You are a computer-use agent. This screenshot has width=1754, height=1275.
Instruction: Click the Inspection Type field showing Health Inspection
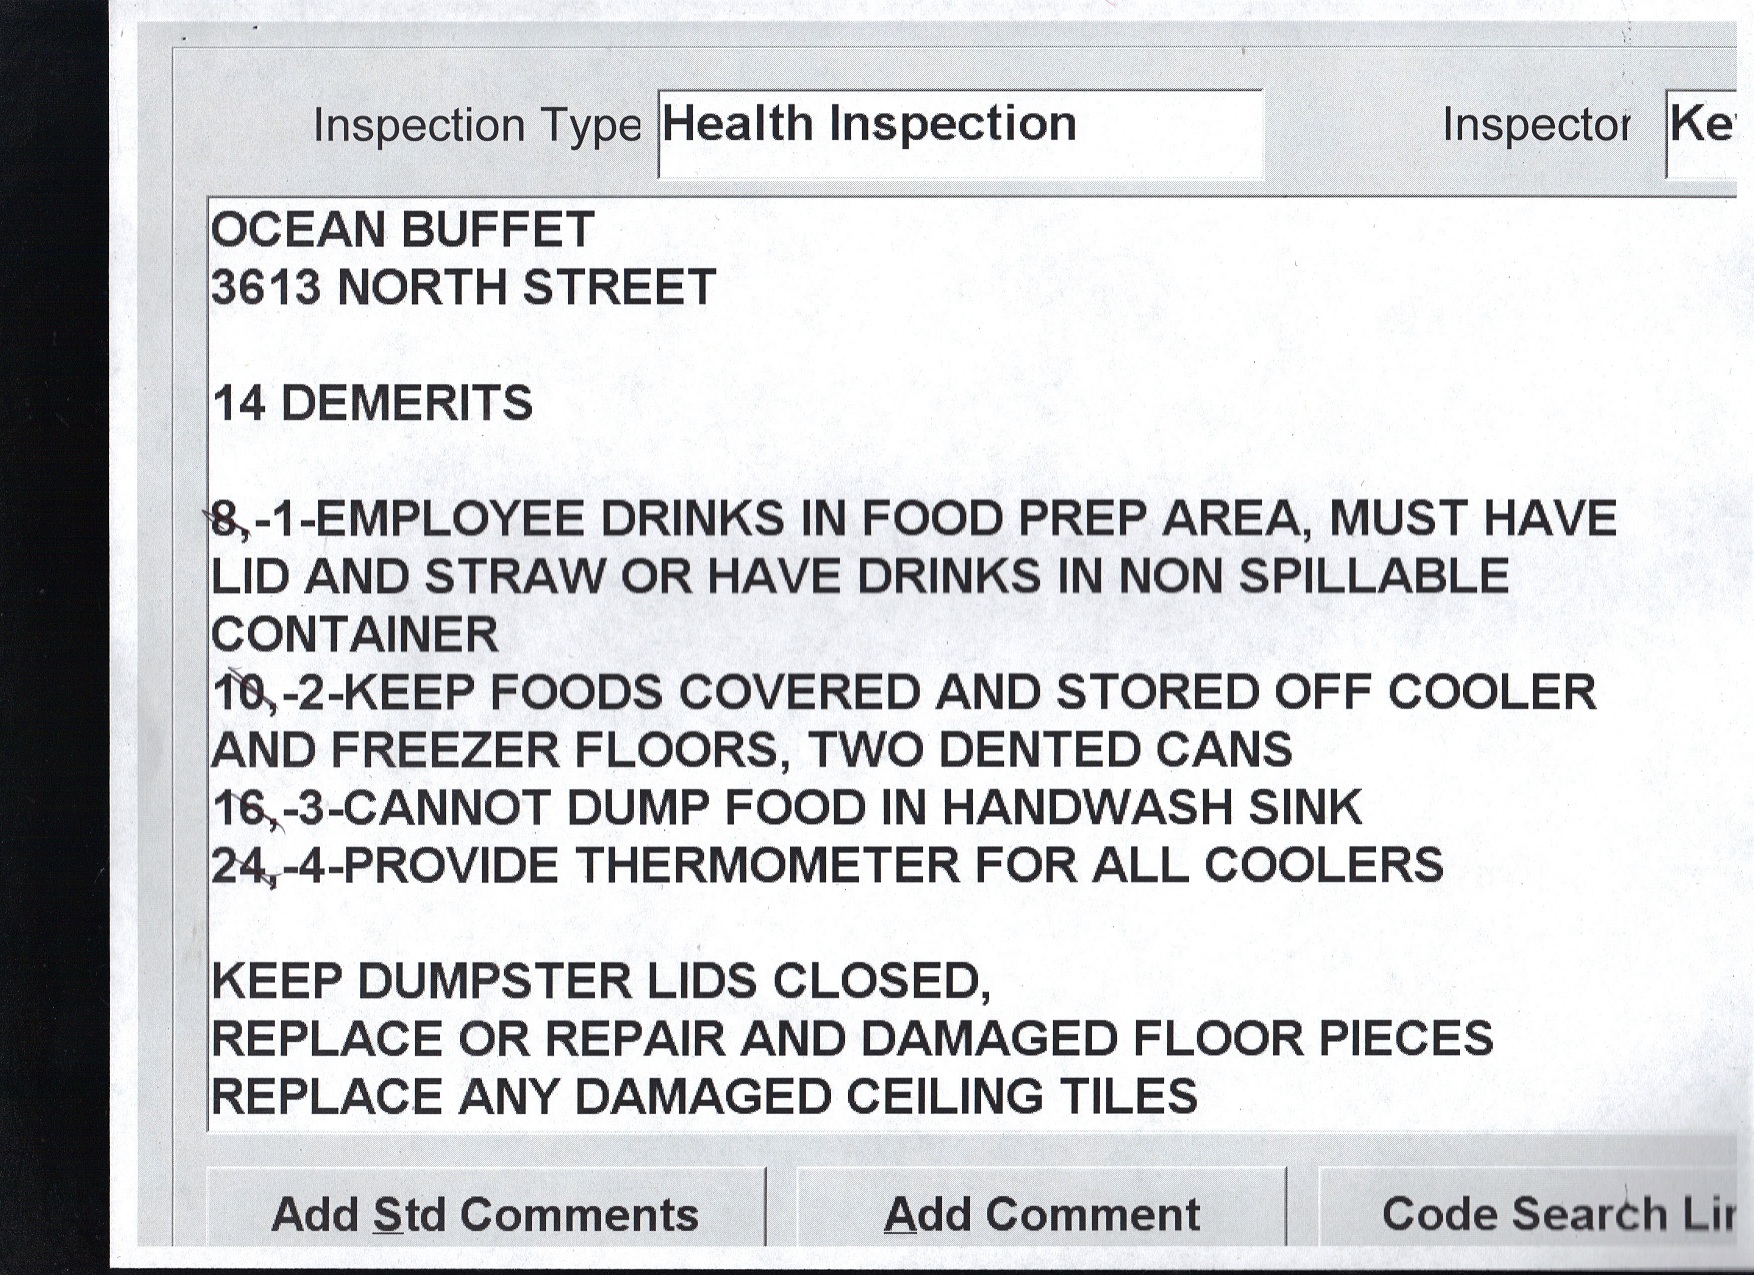tap(960, 132)
